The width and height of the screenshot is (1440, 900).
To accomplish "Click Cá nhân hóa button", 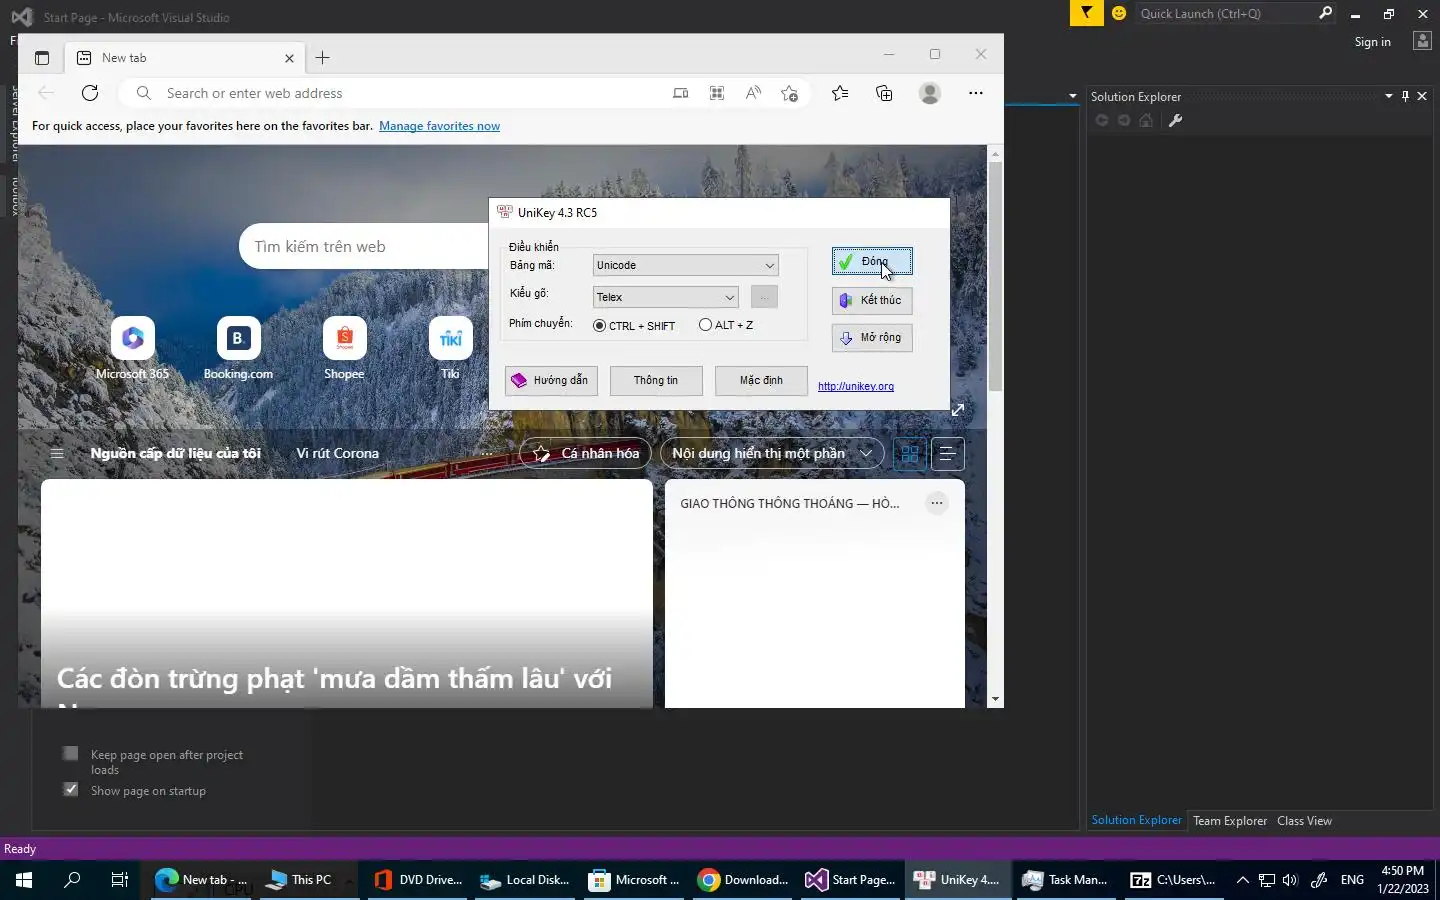I will click(x=586, y=453).
